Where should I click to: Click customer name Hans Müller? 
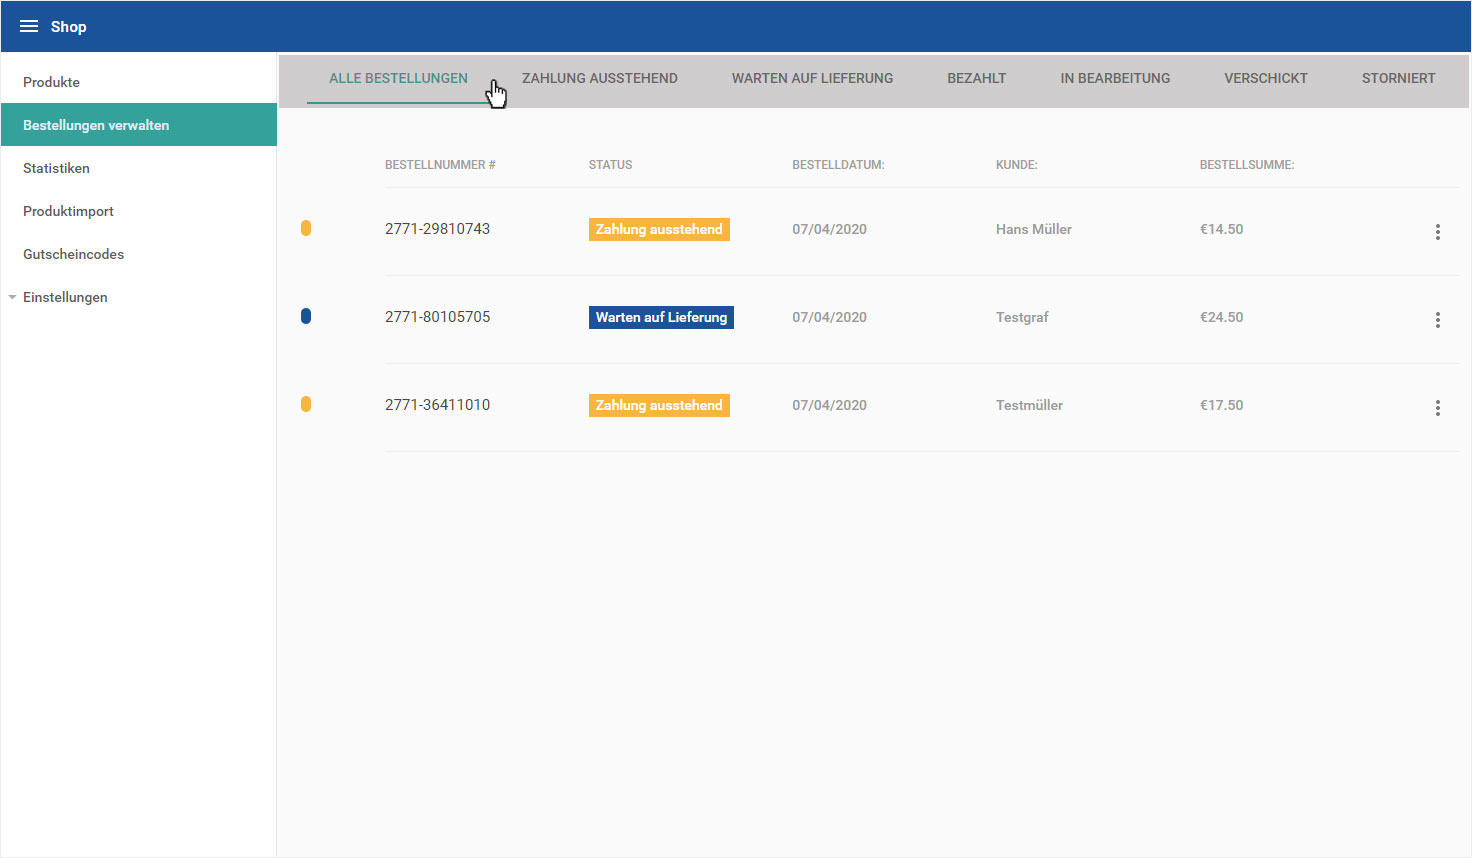pyautogui.click(x=1033, y=229)
